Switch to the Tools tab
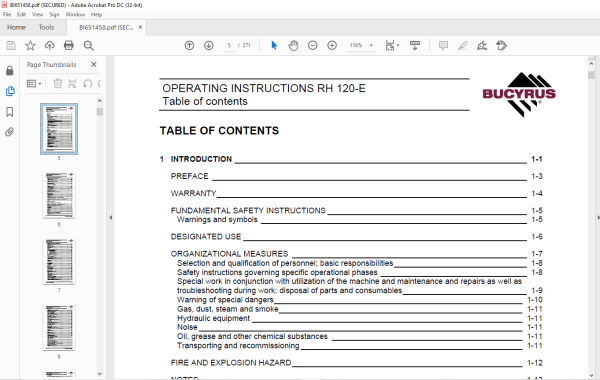The image size is (600, 380). pos(46,27)
